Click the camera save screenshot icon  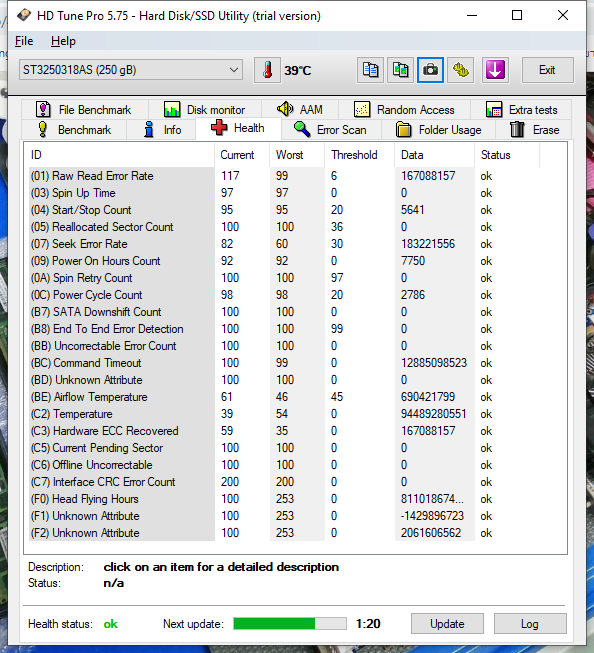(x=430, y=70)
